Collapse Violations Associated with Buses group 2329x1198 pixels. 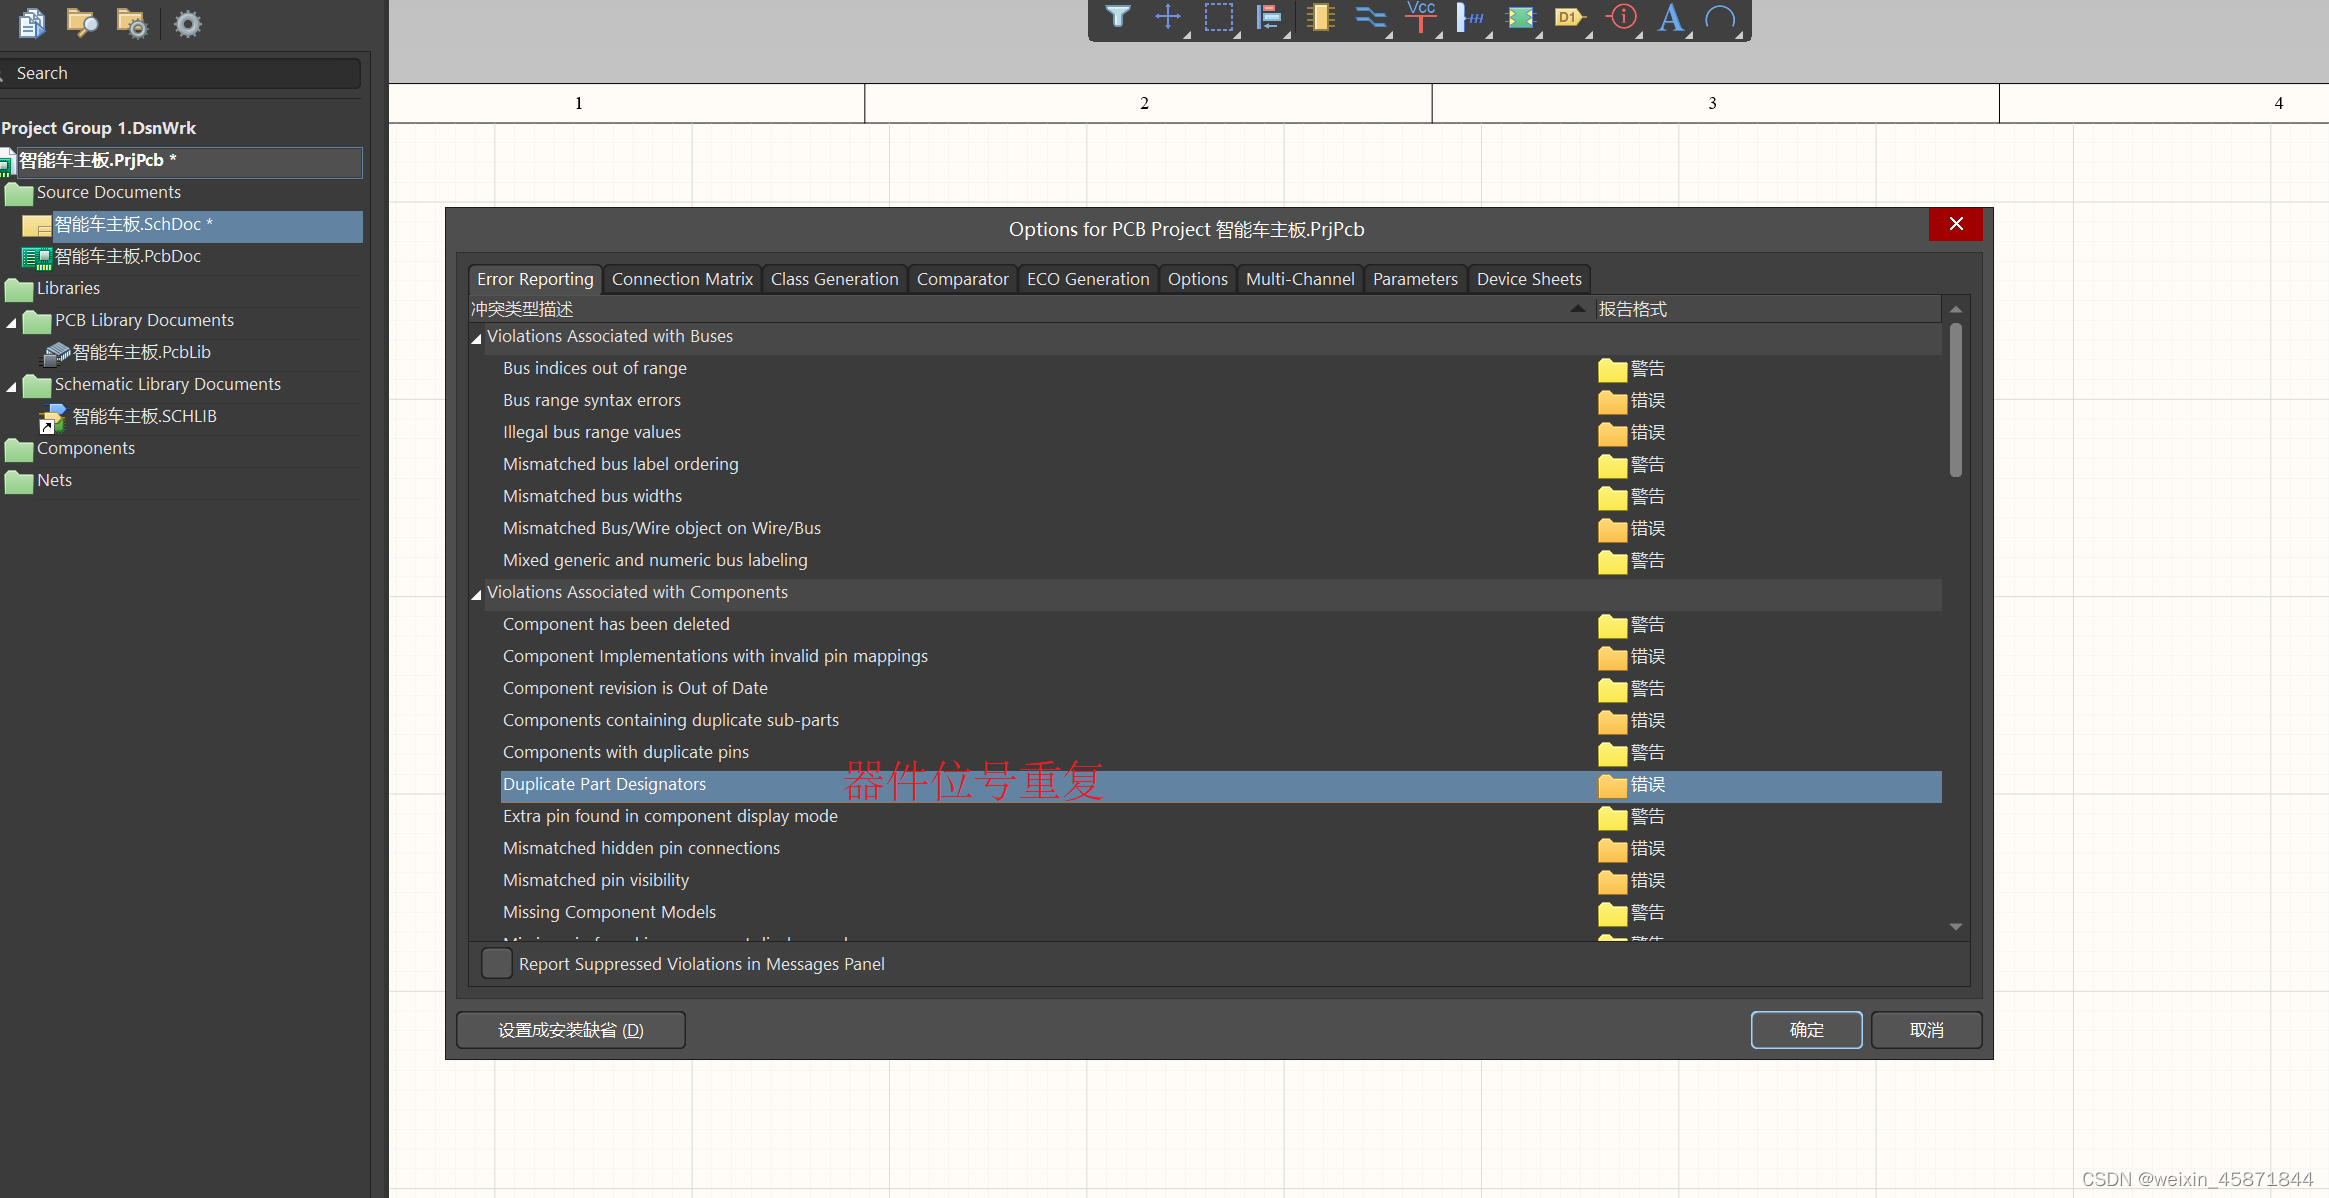pos(477,338)
